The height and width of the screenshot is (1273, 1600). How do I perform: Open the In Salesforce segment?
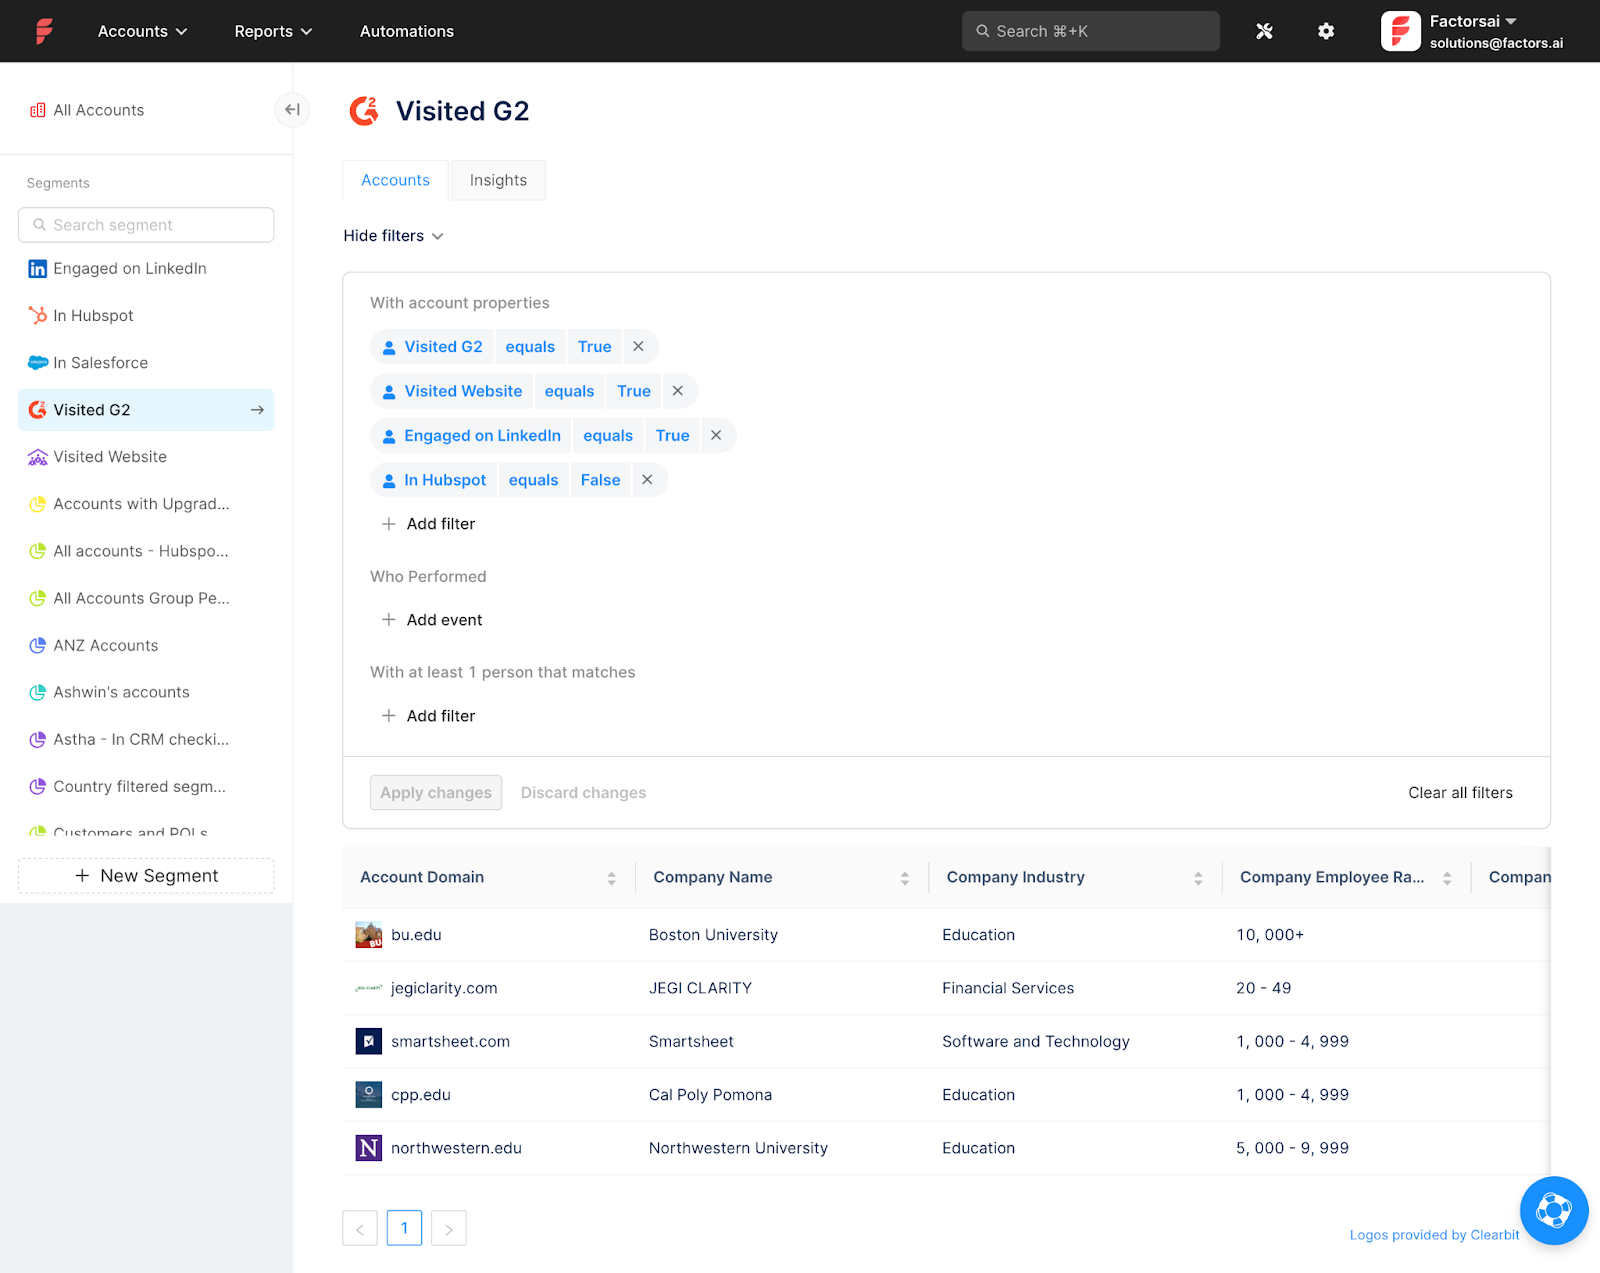click(146, 362)
